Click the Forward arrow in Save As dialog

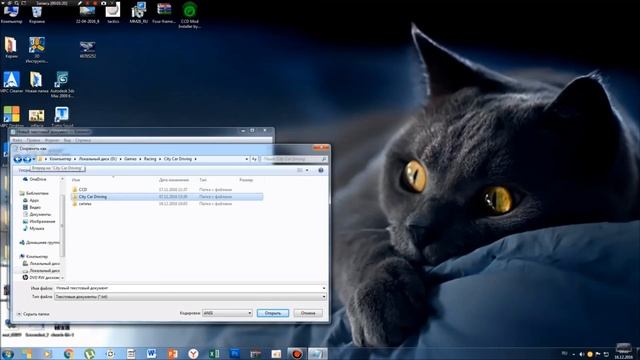pos(27,159)
